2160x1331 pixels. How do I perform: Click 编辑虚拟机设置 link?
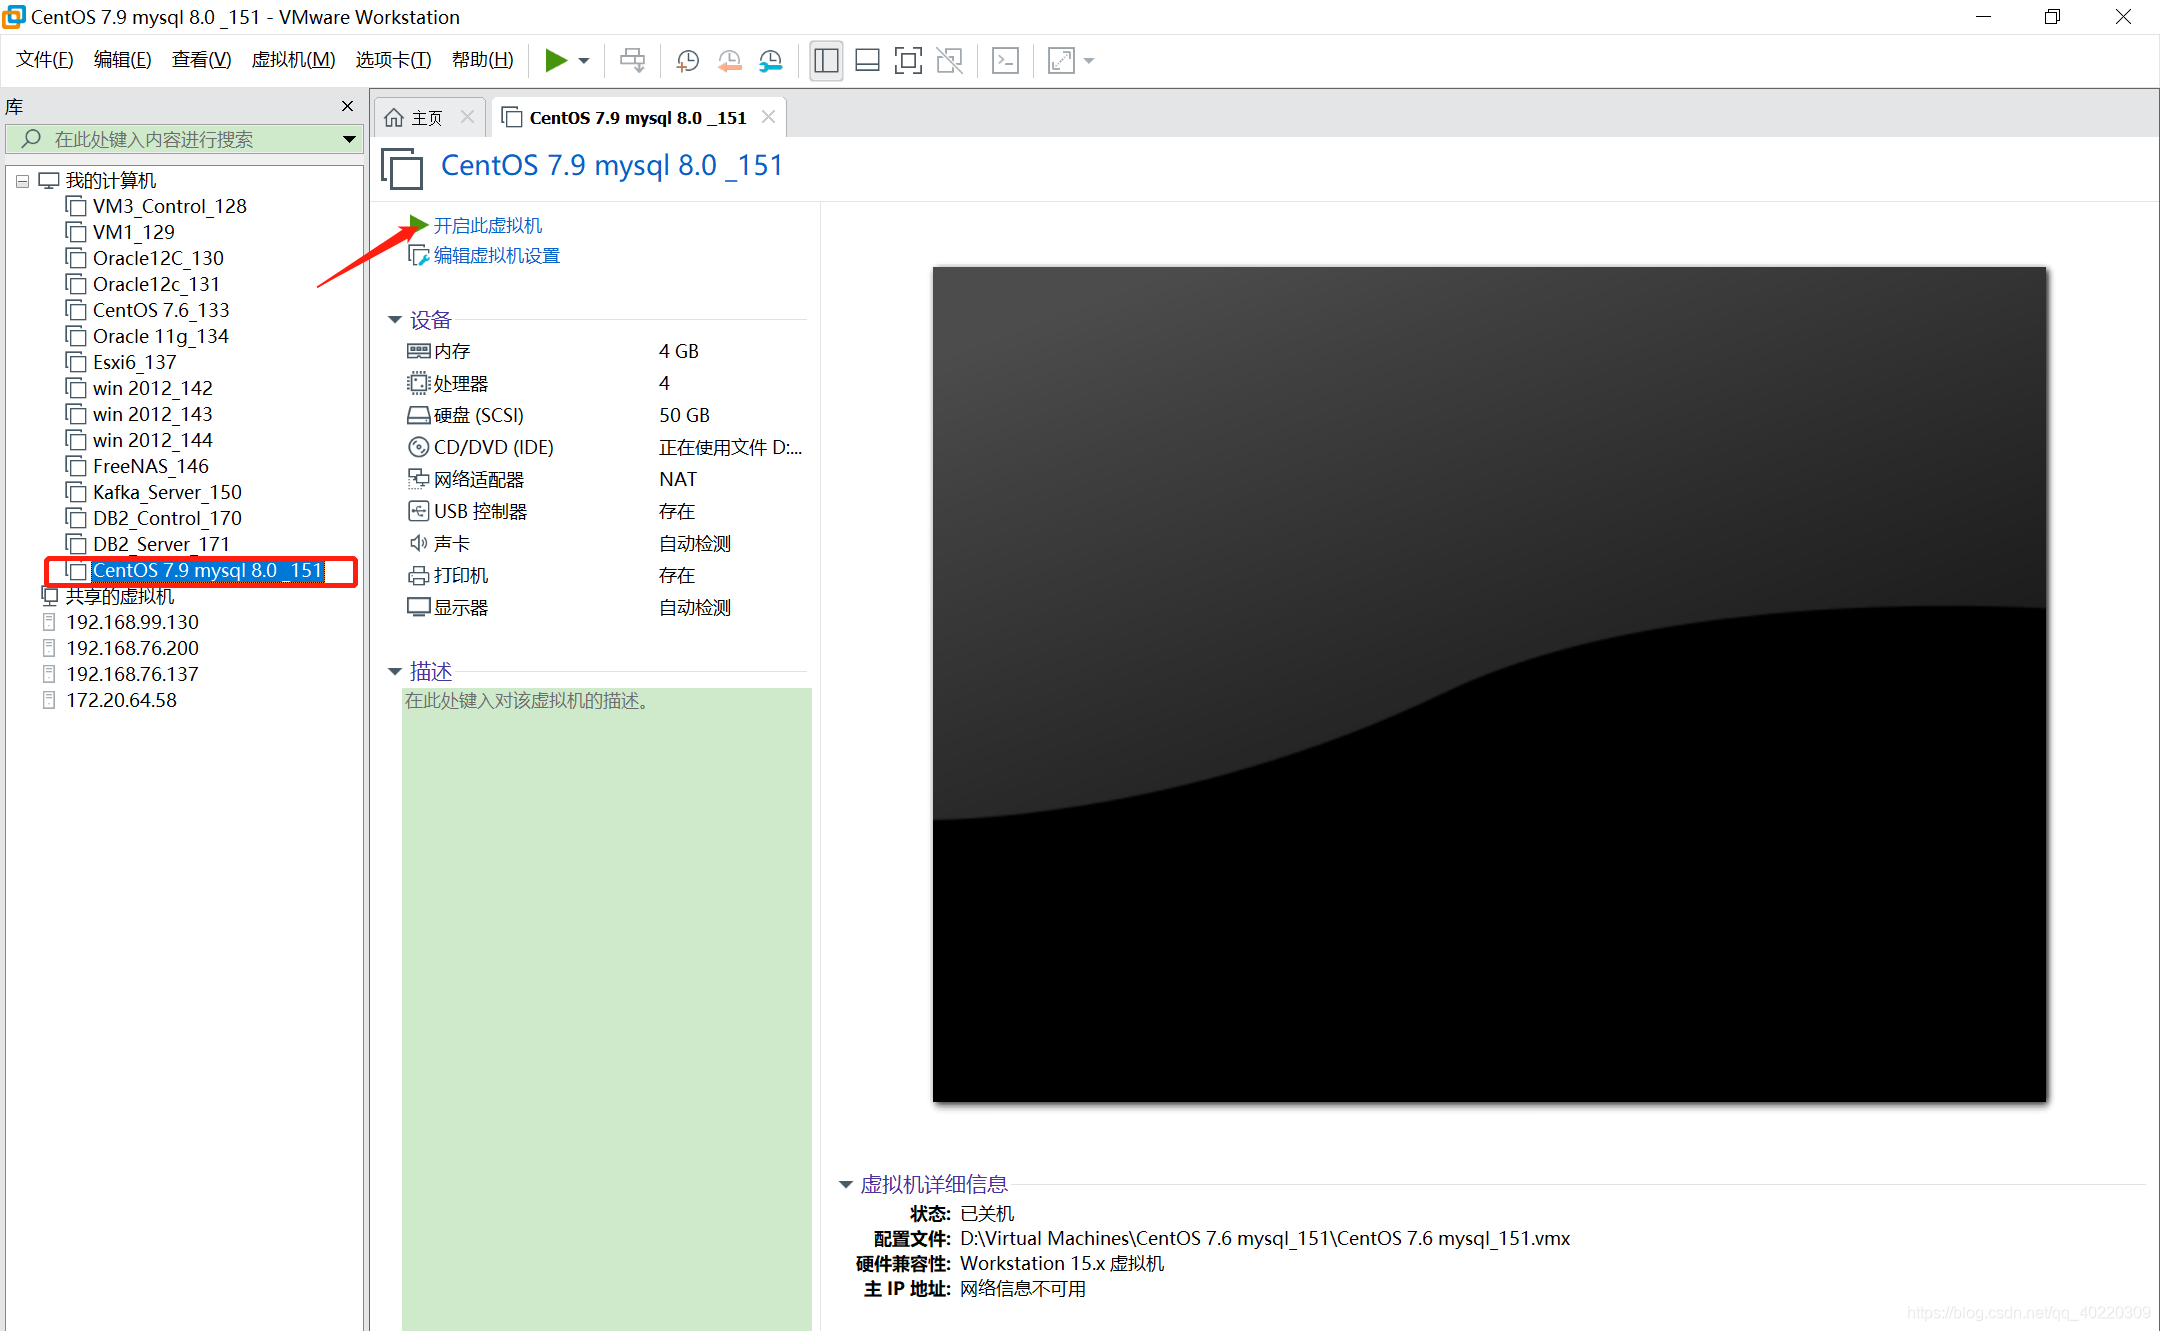coord(496,256)
